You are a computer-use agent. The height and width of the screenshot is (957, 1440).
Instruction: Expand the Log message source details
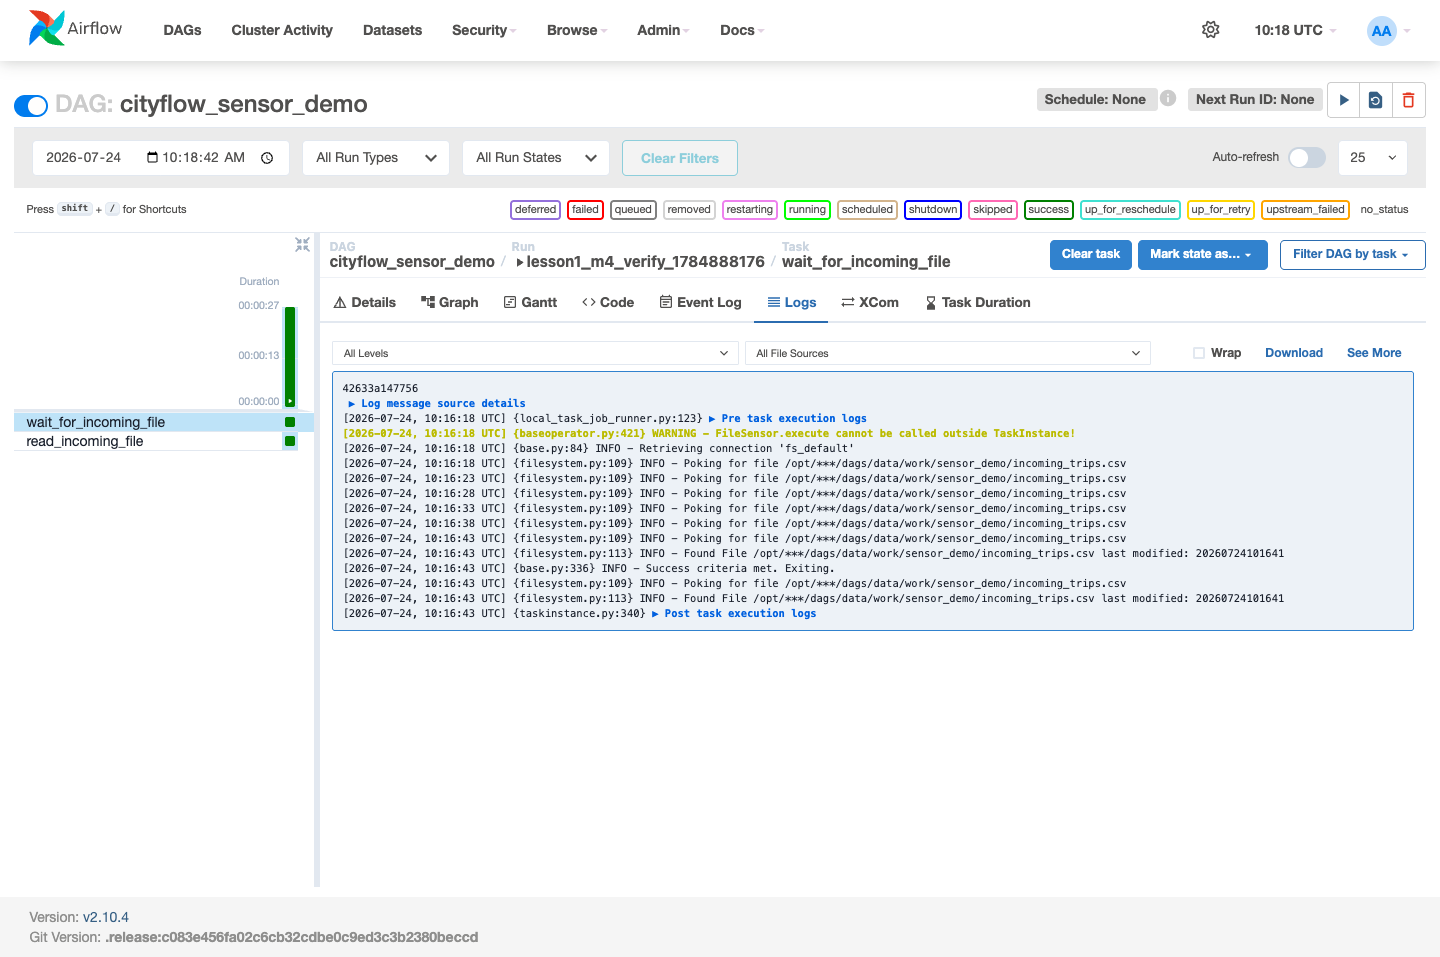click(437, 403)
